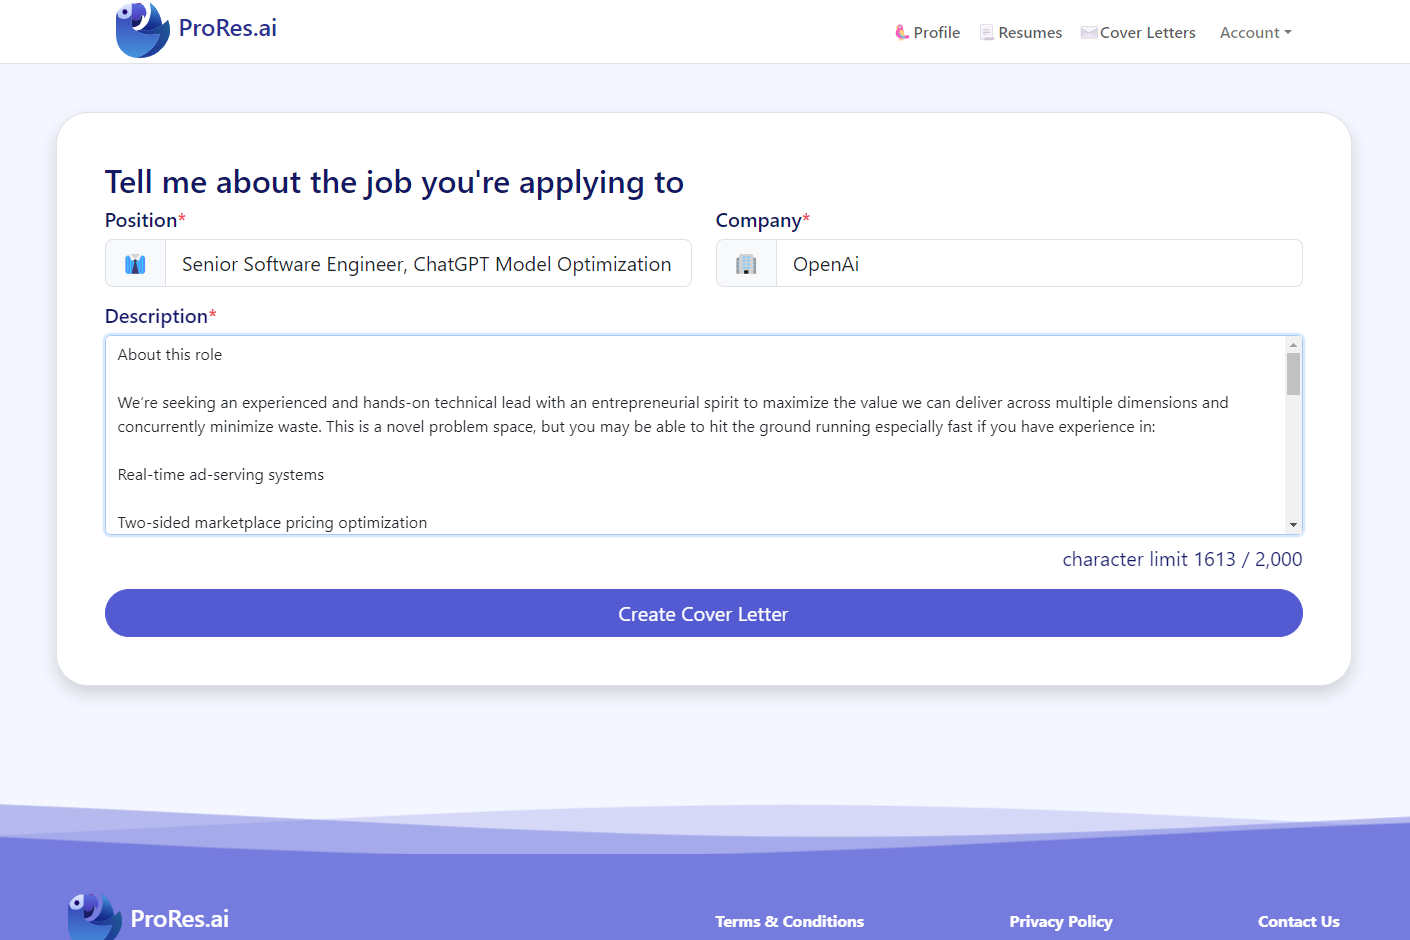1410x940 pixels.
Task: Click the Create Cover Letter button
Action: click(x=704, y=613)
